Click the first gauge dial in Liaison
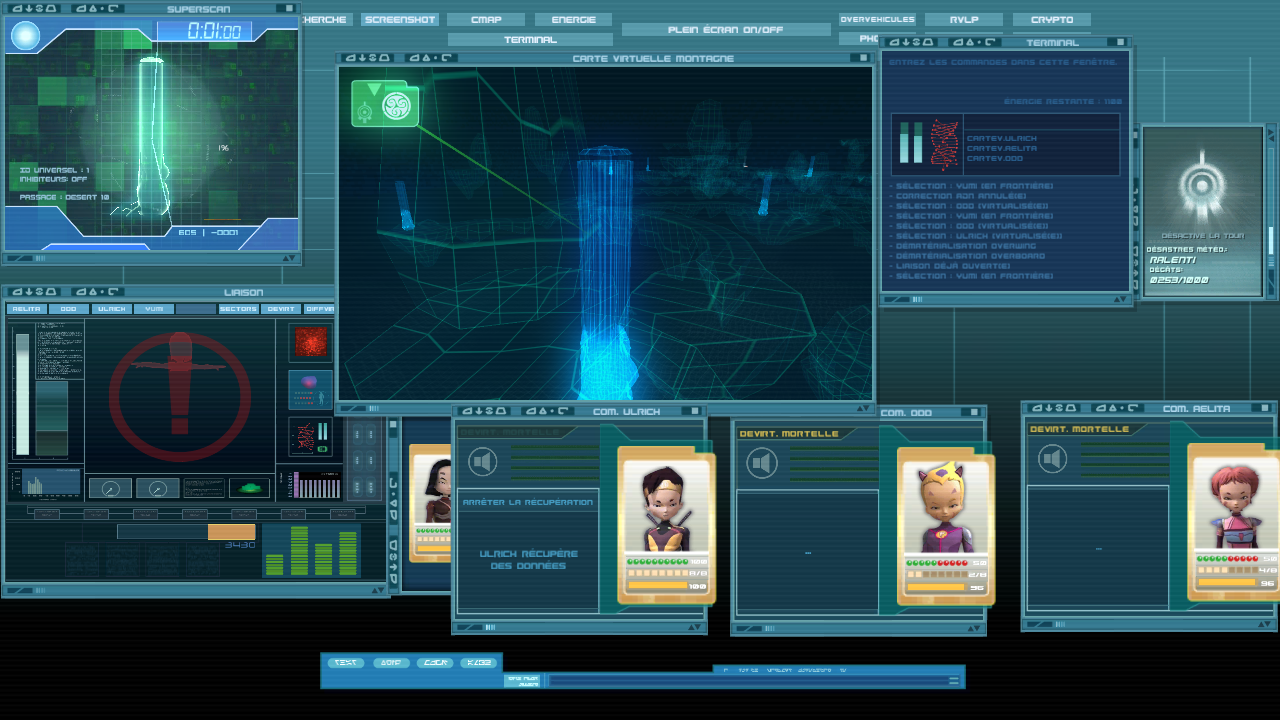Image resolution: width=1280 pixels, height=720 pixels. point(110,488)
